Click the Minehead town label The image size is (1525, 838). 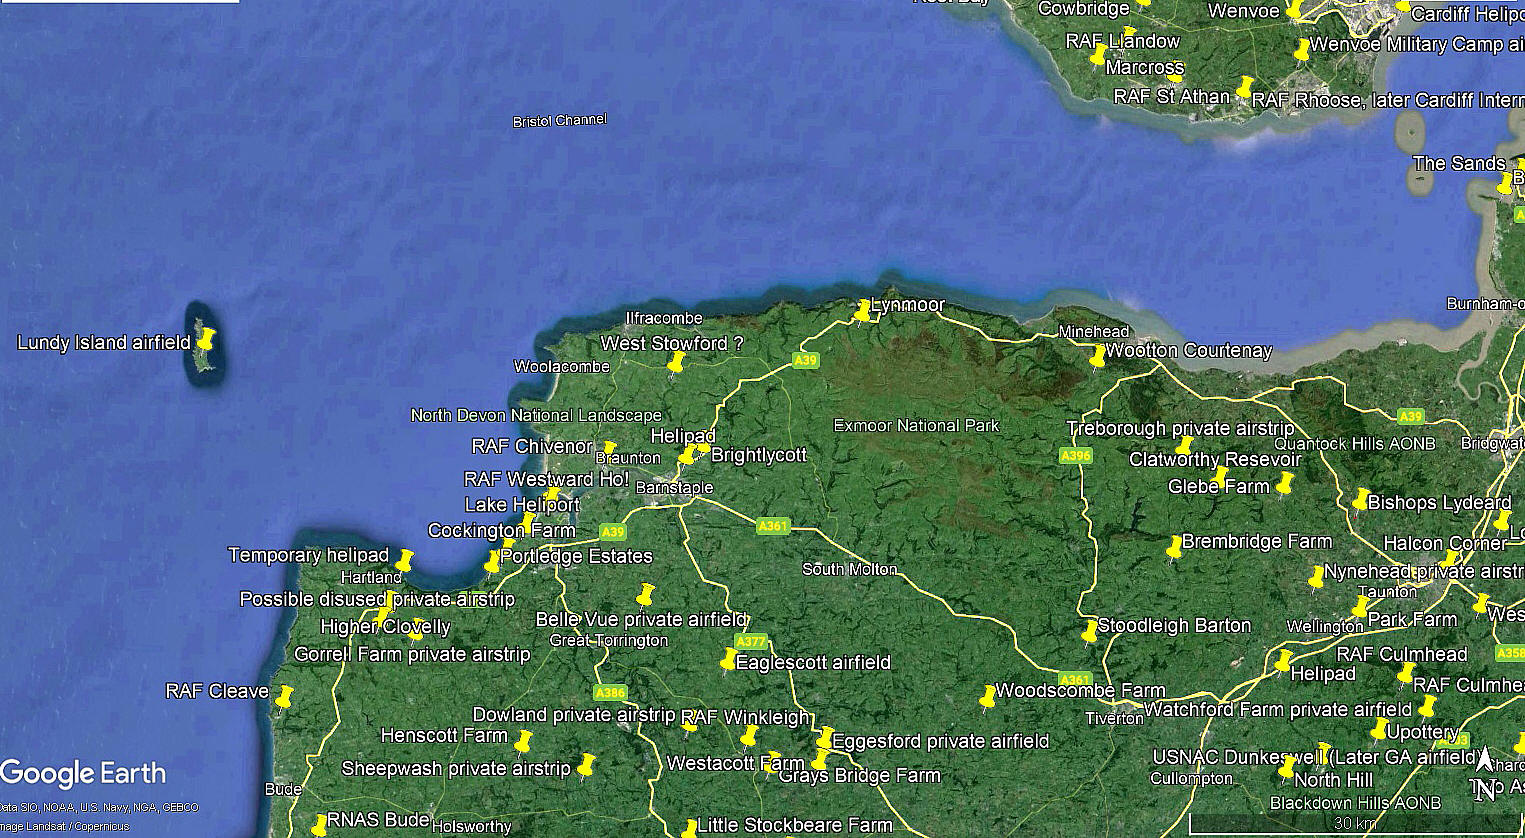pyautogui.click(x=1094, y=331)
